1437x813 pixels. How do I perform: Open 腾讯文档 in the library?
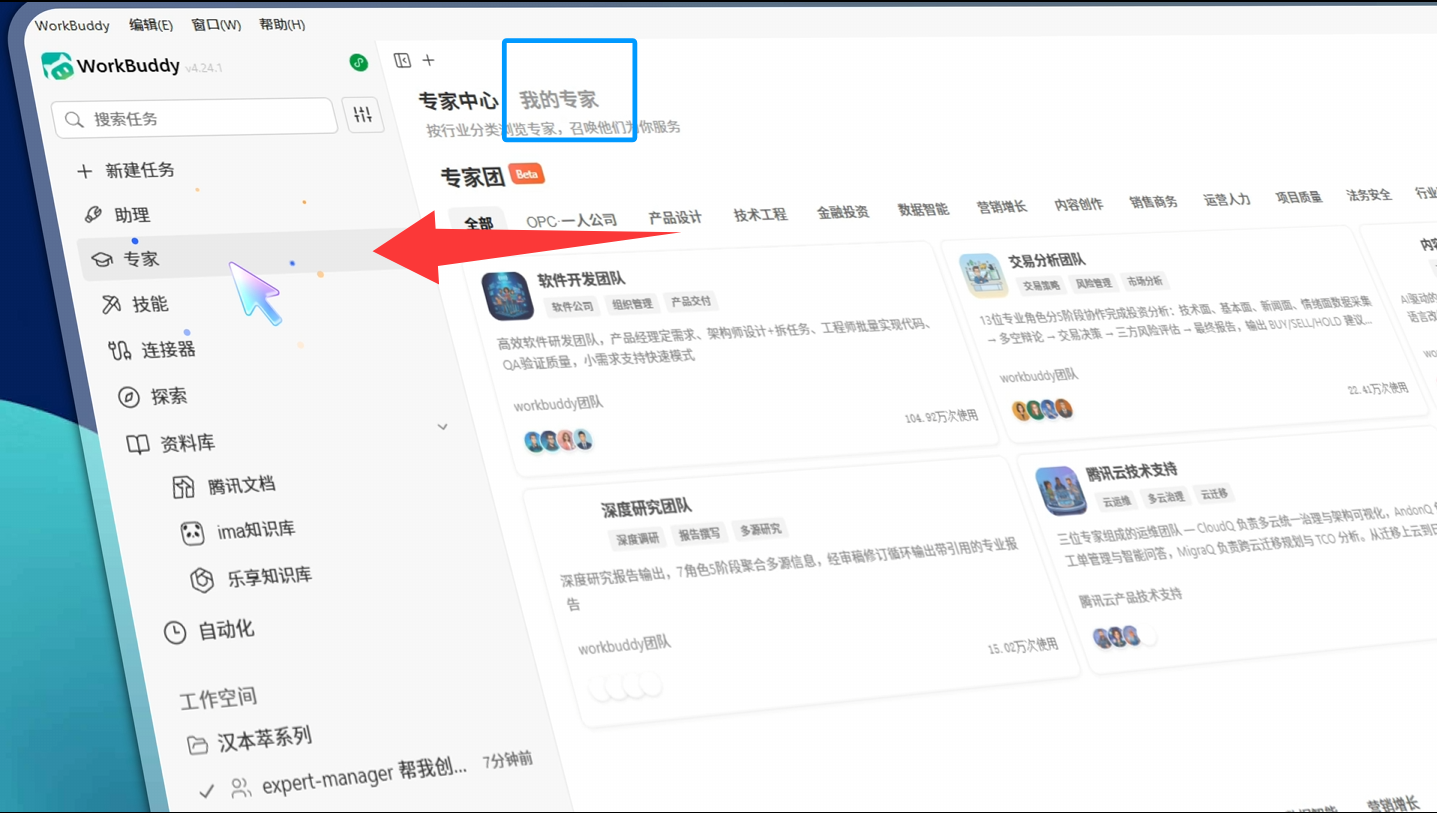[224, 486]
